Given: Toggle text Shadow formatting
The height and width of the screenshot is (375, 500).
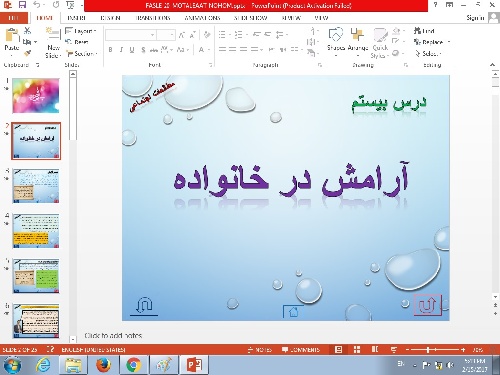Looking at the screenshot, I should [x=143, y=50].
